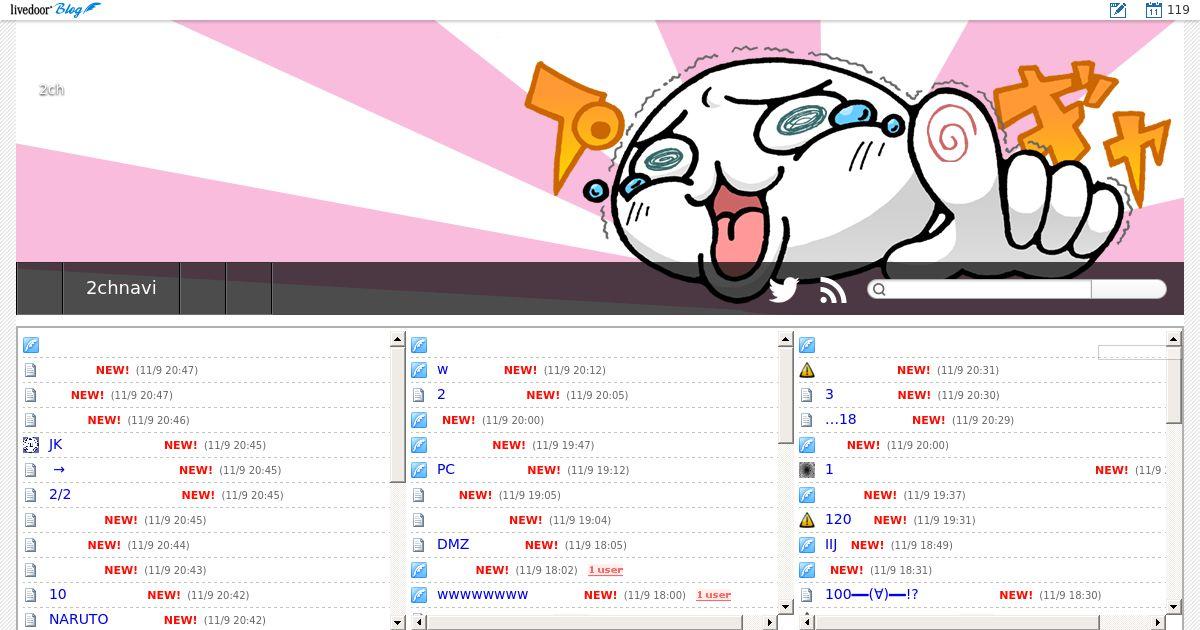Open the write-post pencil icon

point(1118,10)
